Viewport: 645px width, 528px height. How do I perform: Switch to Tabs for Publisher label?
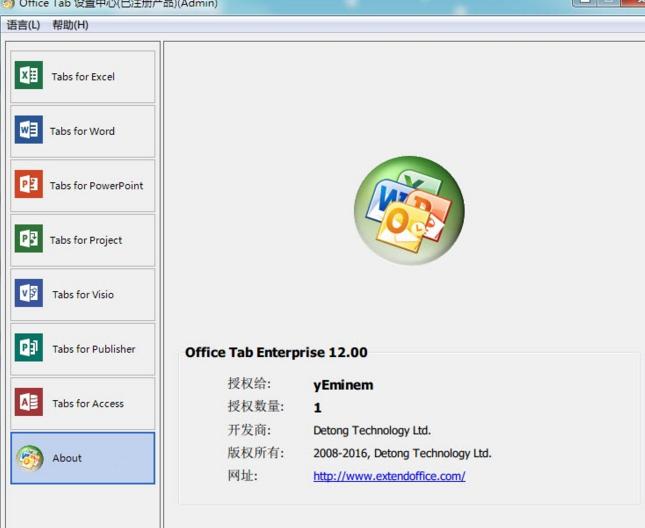click(x=94, y=349)
